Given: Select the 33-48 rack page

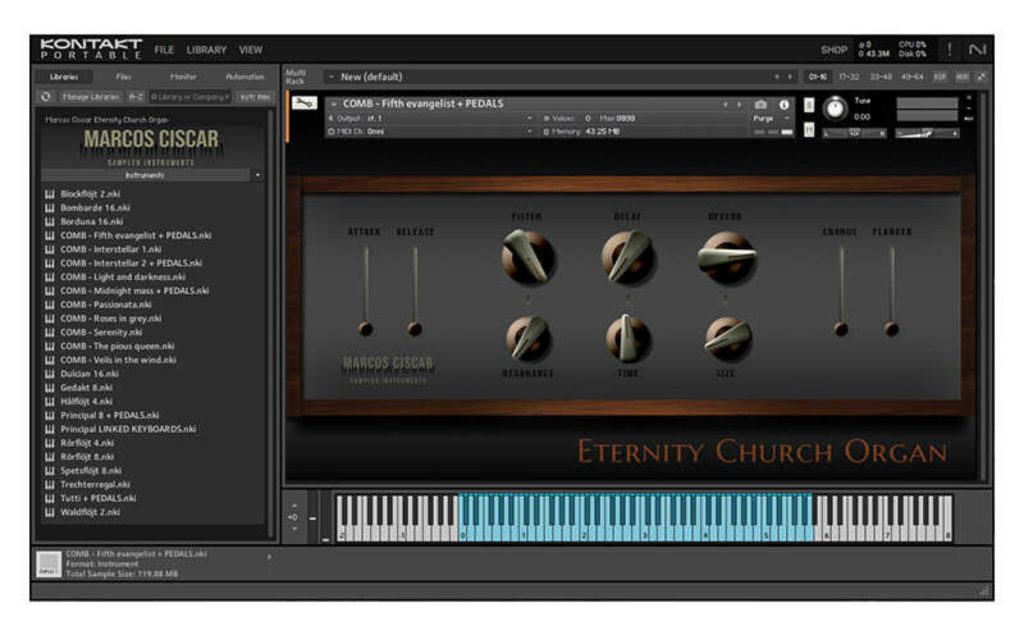Looking at the screenshot, I should (881, 77).
